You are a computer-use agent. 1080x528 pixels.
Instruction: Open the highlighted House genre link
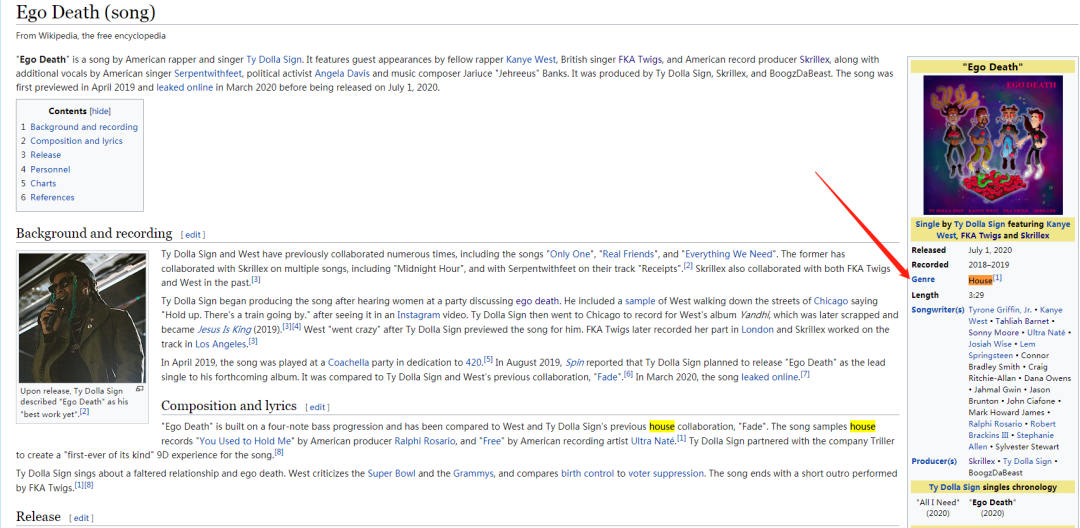980,280
